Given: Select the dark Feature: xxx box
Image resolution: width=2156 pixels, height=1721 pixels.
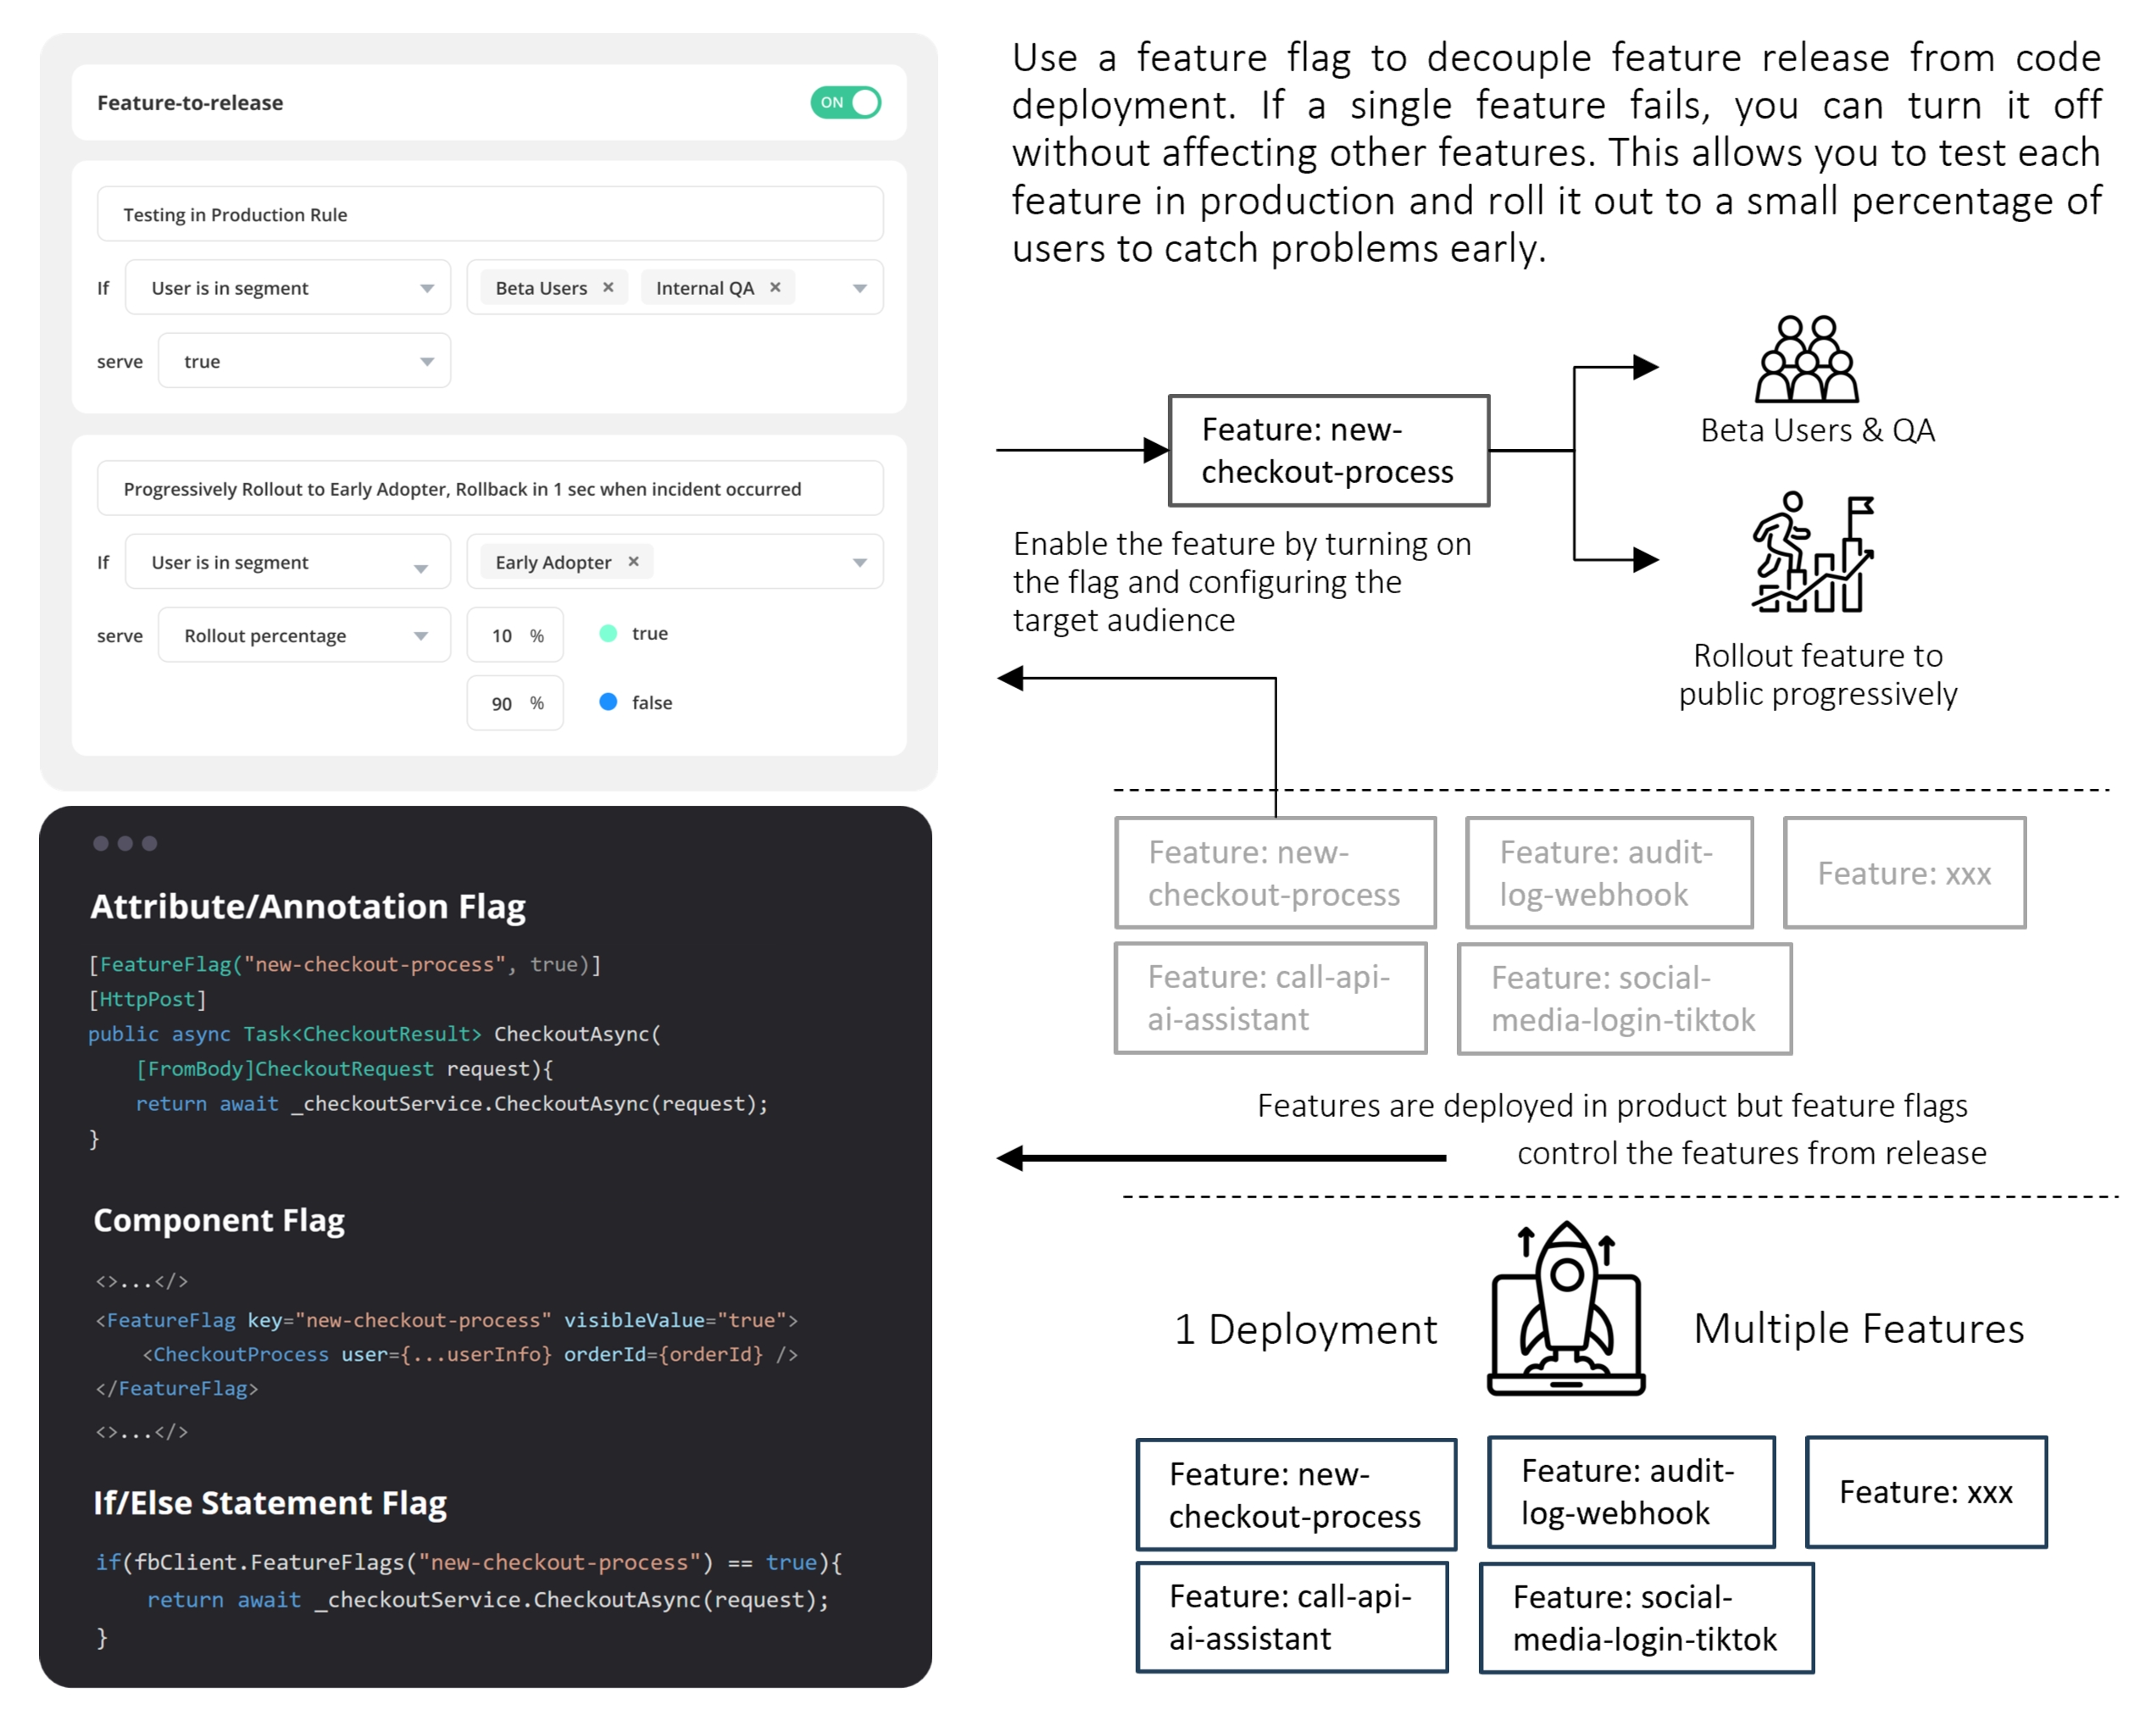Looking at the screenshot, I should coord(1926,1492).
